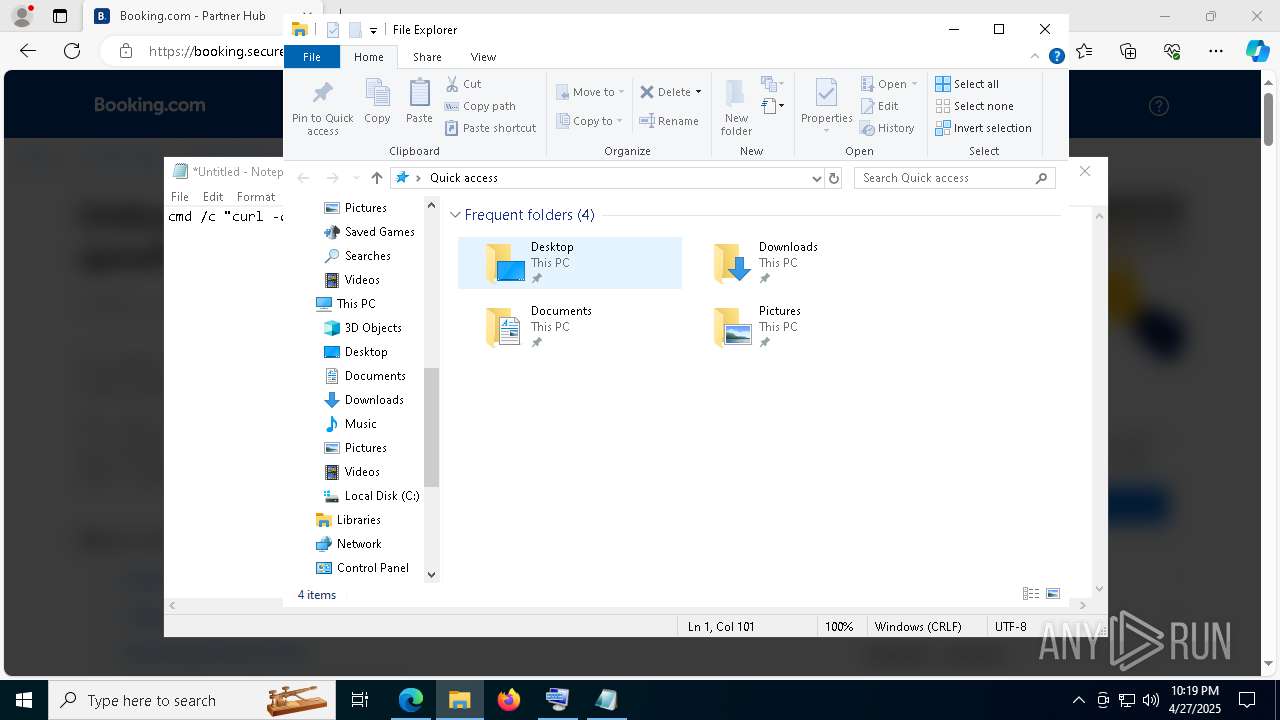Click the Cut scissors icon
This screenshot has width=1280, height=720.
(452, 84)
